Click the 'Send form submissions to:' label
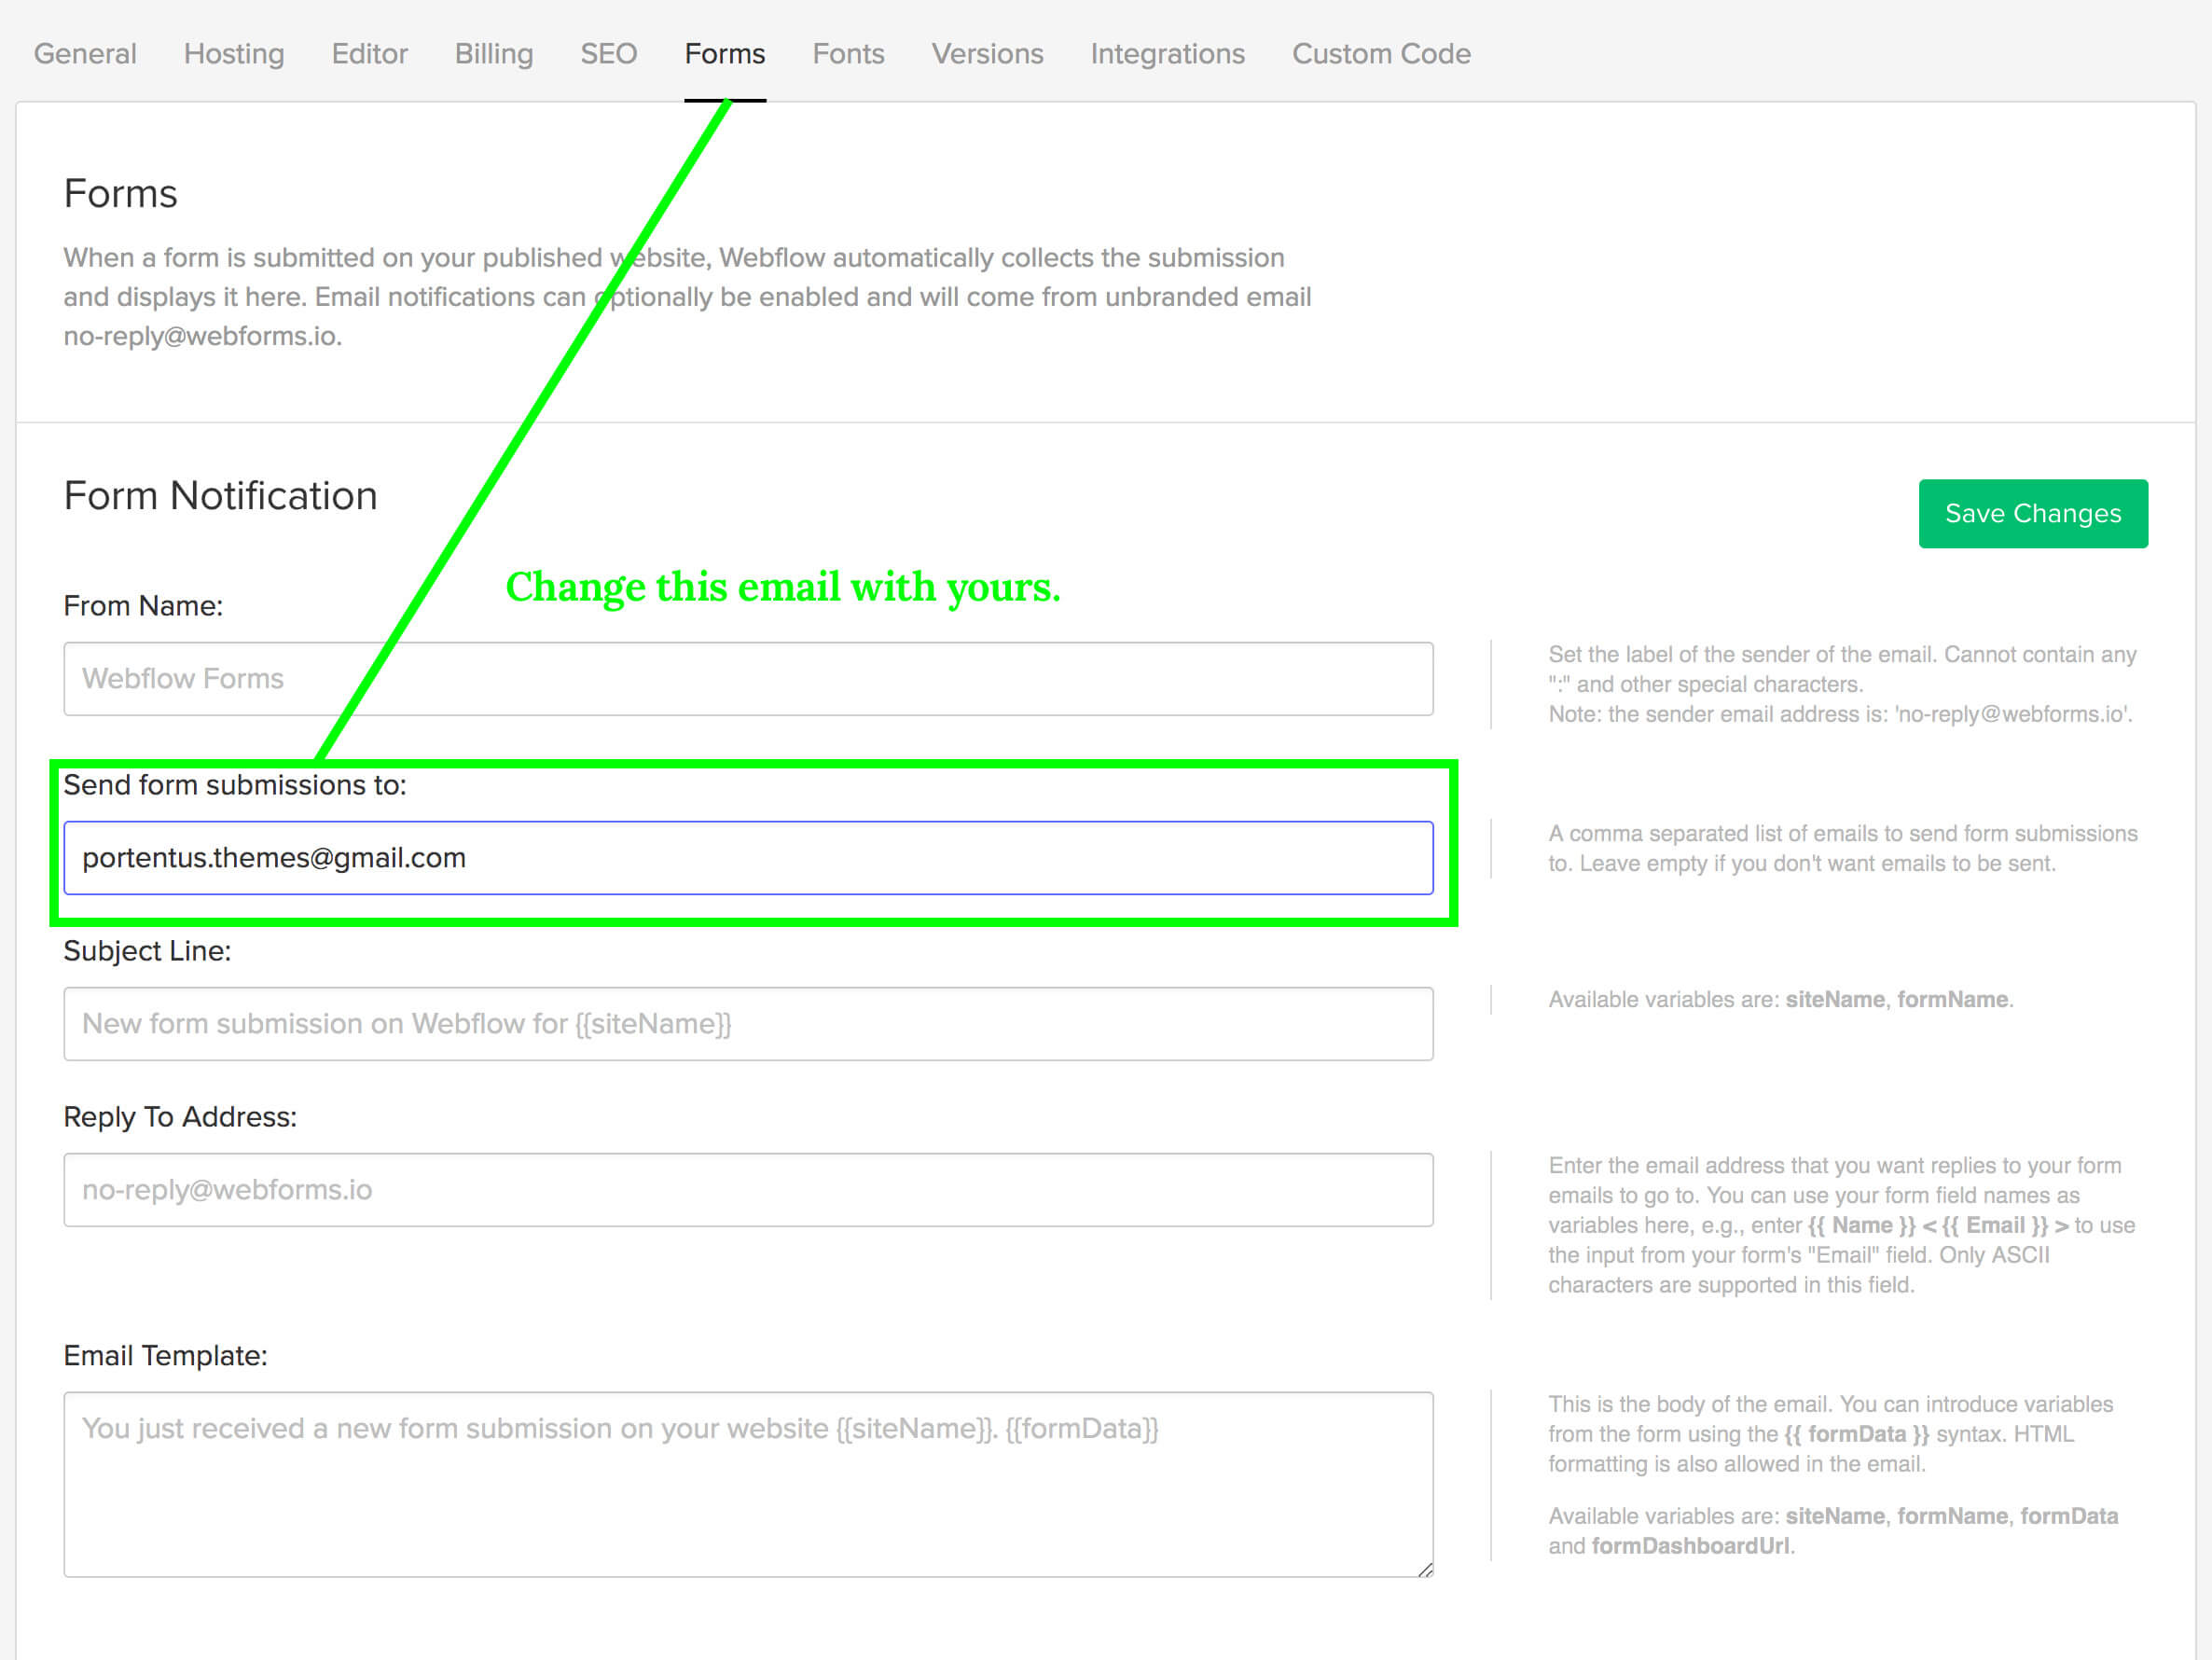 (x=235, y=785)
